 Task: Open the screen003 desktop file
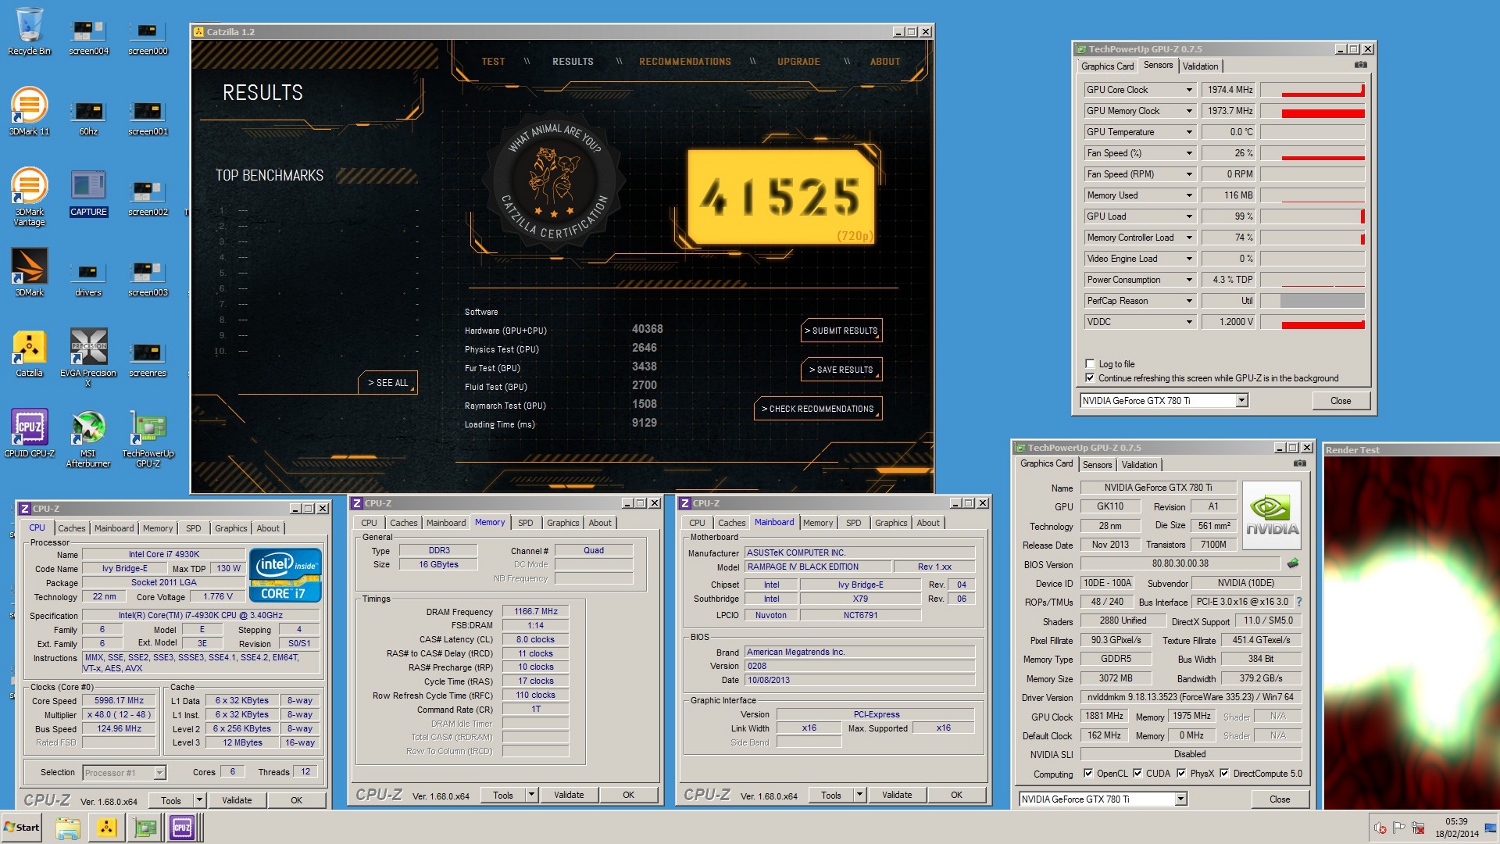[x=148, y=278]
